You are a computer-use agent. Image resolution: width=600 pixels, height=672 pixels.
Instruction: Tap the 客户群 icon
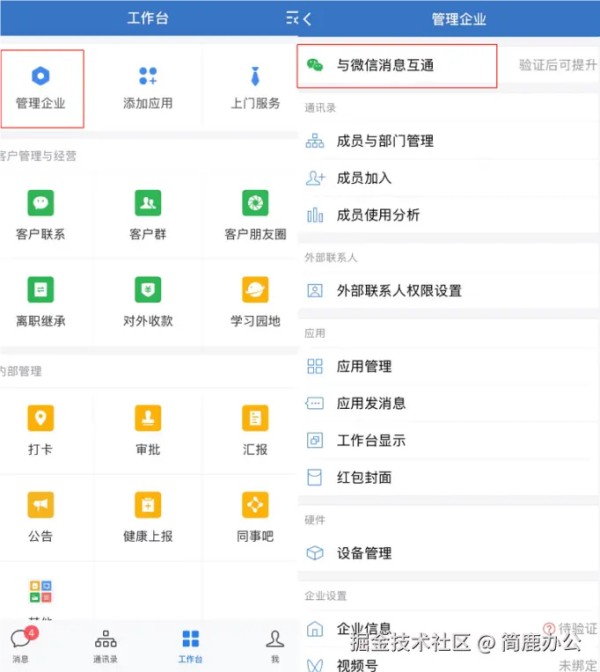pyautogui.click(x=148, y=204)
